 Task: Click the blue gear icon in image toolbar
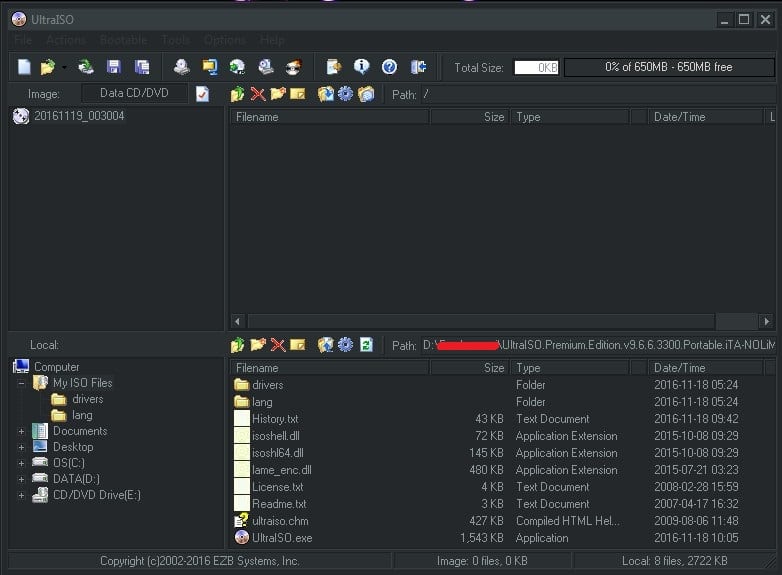pos(345,94)
